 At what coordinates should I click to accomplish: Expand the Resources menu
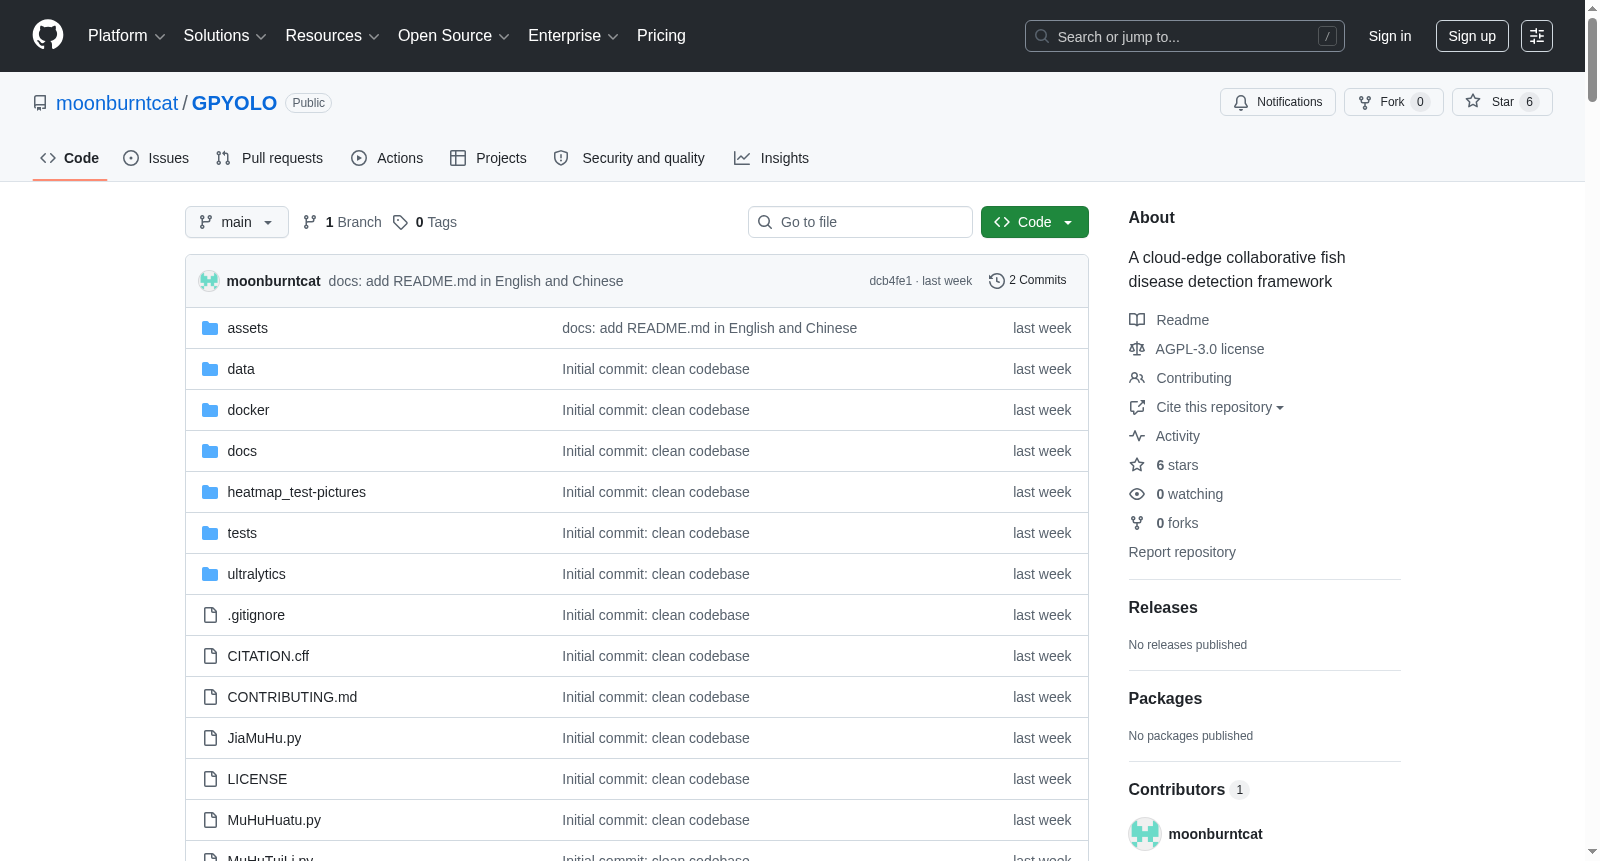pos(332,36)
